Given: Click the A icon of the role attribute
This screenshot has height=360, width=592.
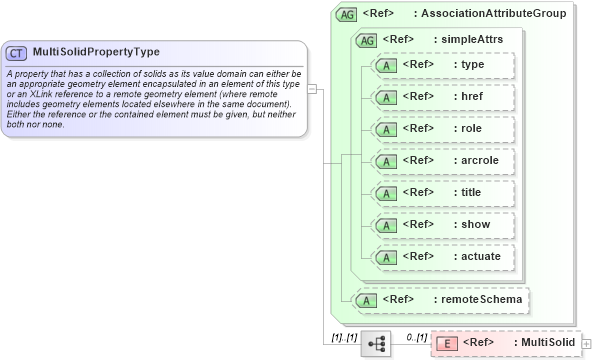Looking at the screenshot, I should [x=386, y=130].
